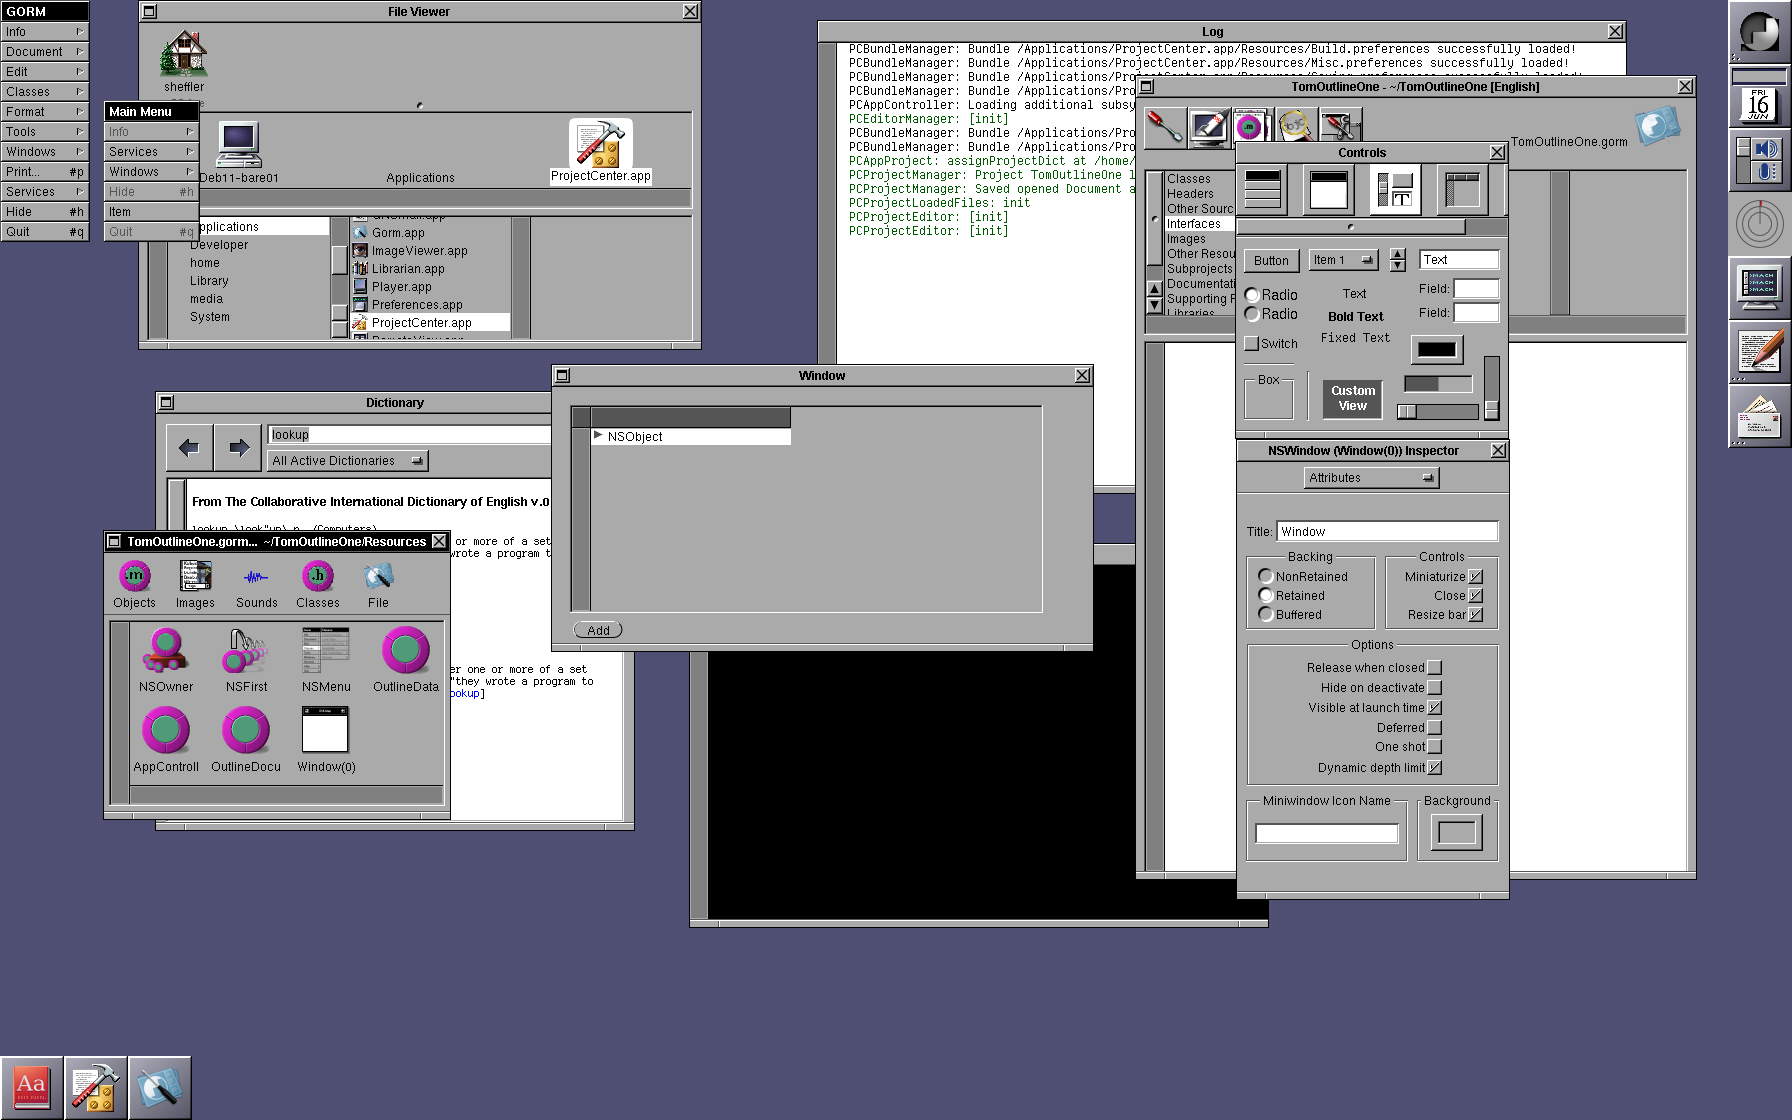This screenshot has width=1792, height=1120.
Task: Open the Attributes dropdown in the NSWindow Inspector
Action: point(1371,477)
